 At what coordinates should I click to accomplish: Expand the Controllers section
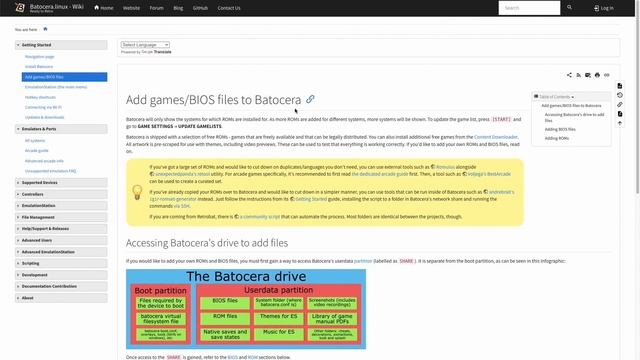(x=61, y=194)
